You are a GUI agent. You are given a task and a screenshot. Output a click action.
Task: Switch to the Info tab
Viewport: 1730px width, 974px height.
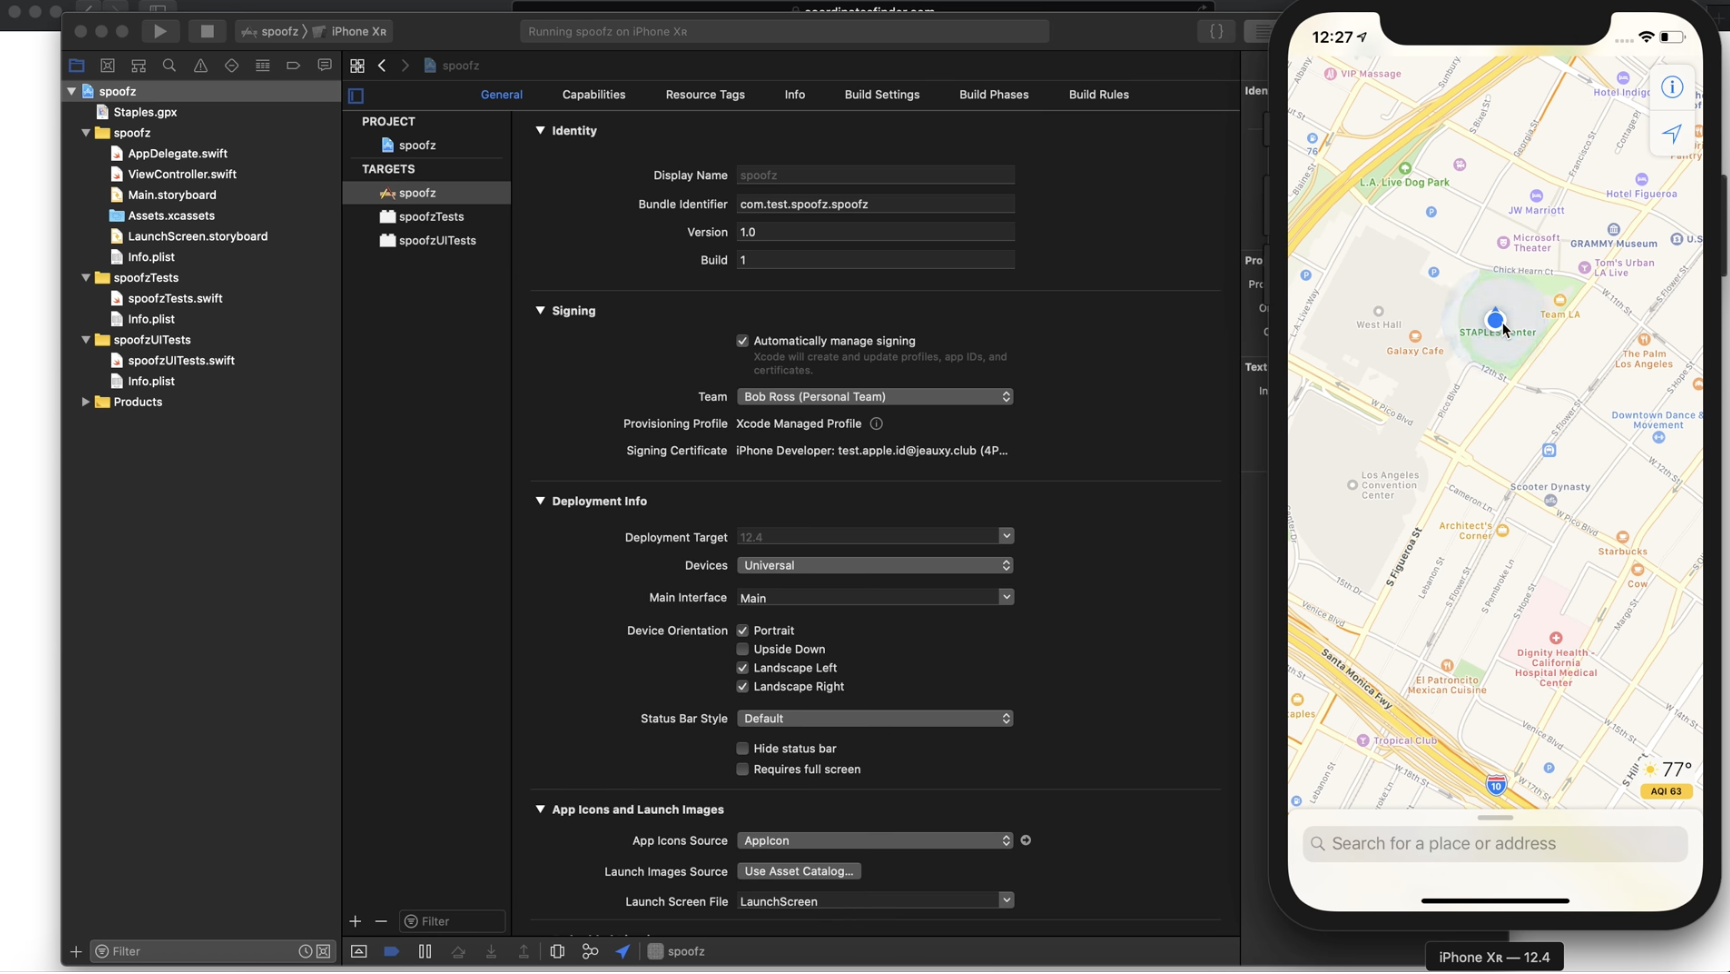[794, 95]
